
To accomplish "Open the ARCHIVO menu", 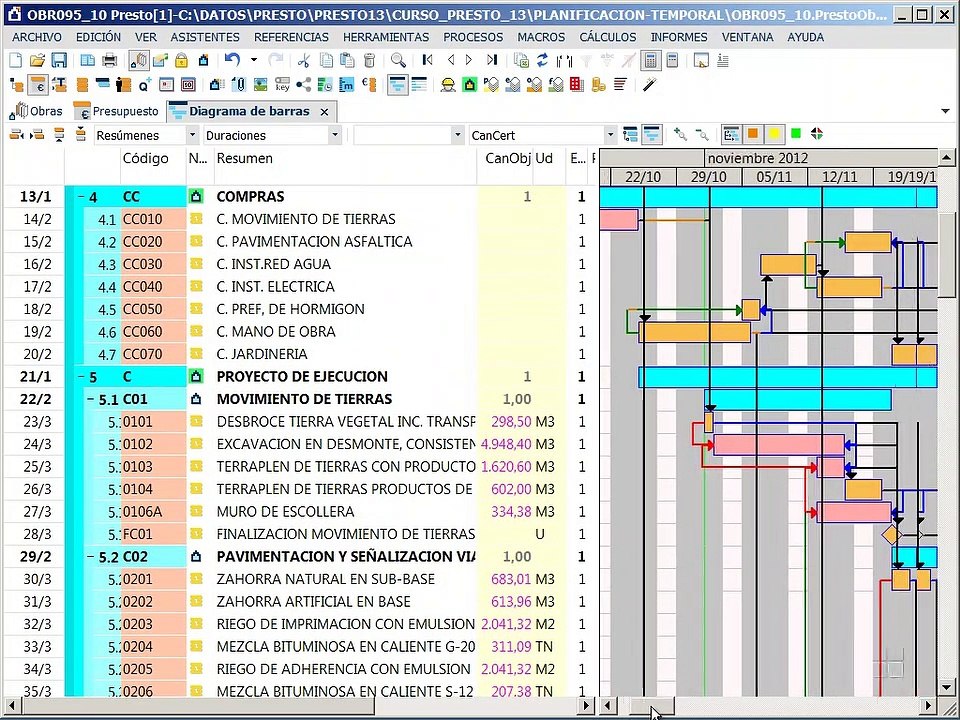I will (37, 37).
